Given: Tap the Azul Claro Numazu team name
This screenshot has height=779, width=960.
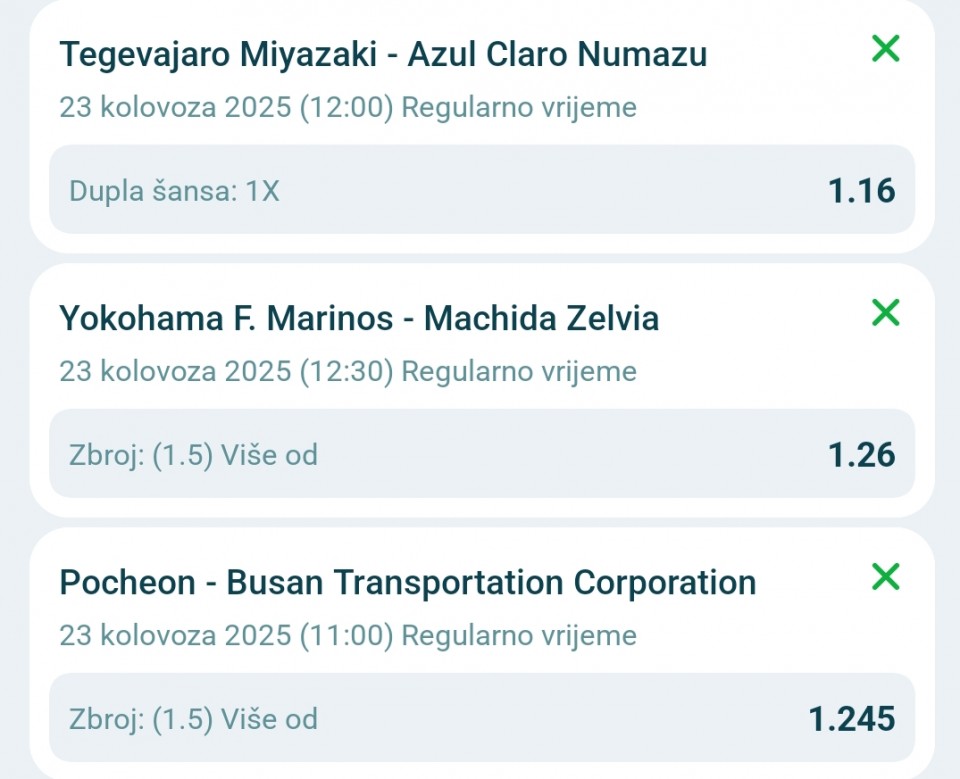Looking at the screenshot, I should point(557,54).
